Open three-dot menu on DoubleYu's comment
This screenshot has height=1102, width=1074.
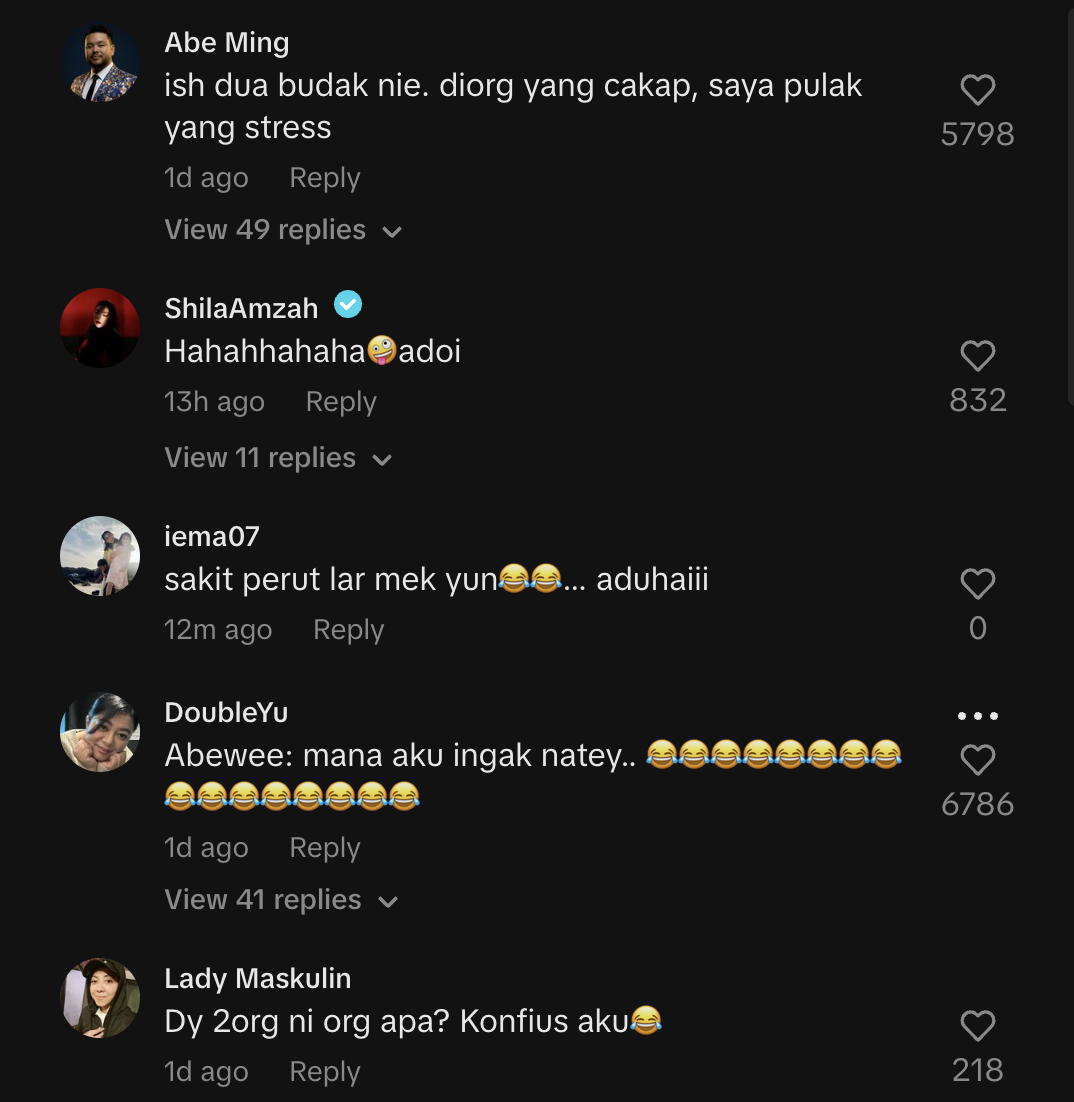pyautogui.click(x=977, y=716)
